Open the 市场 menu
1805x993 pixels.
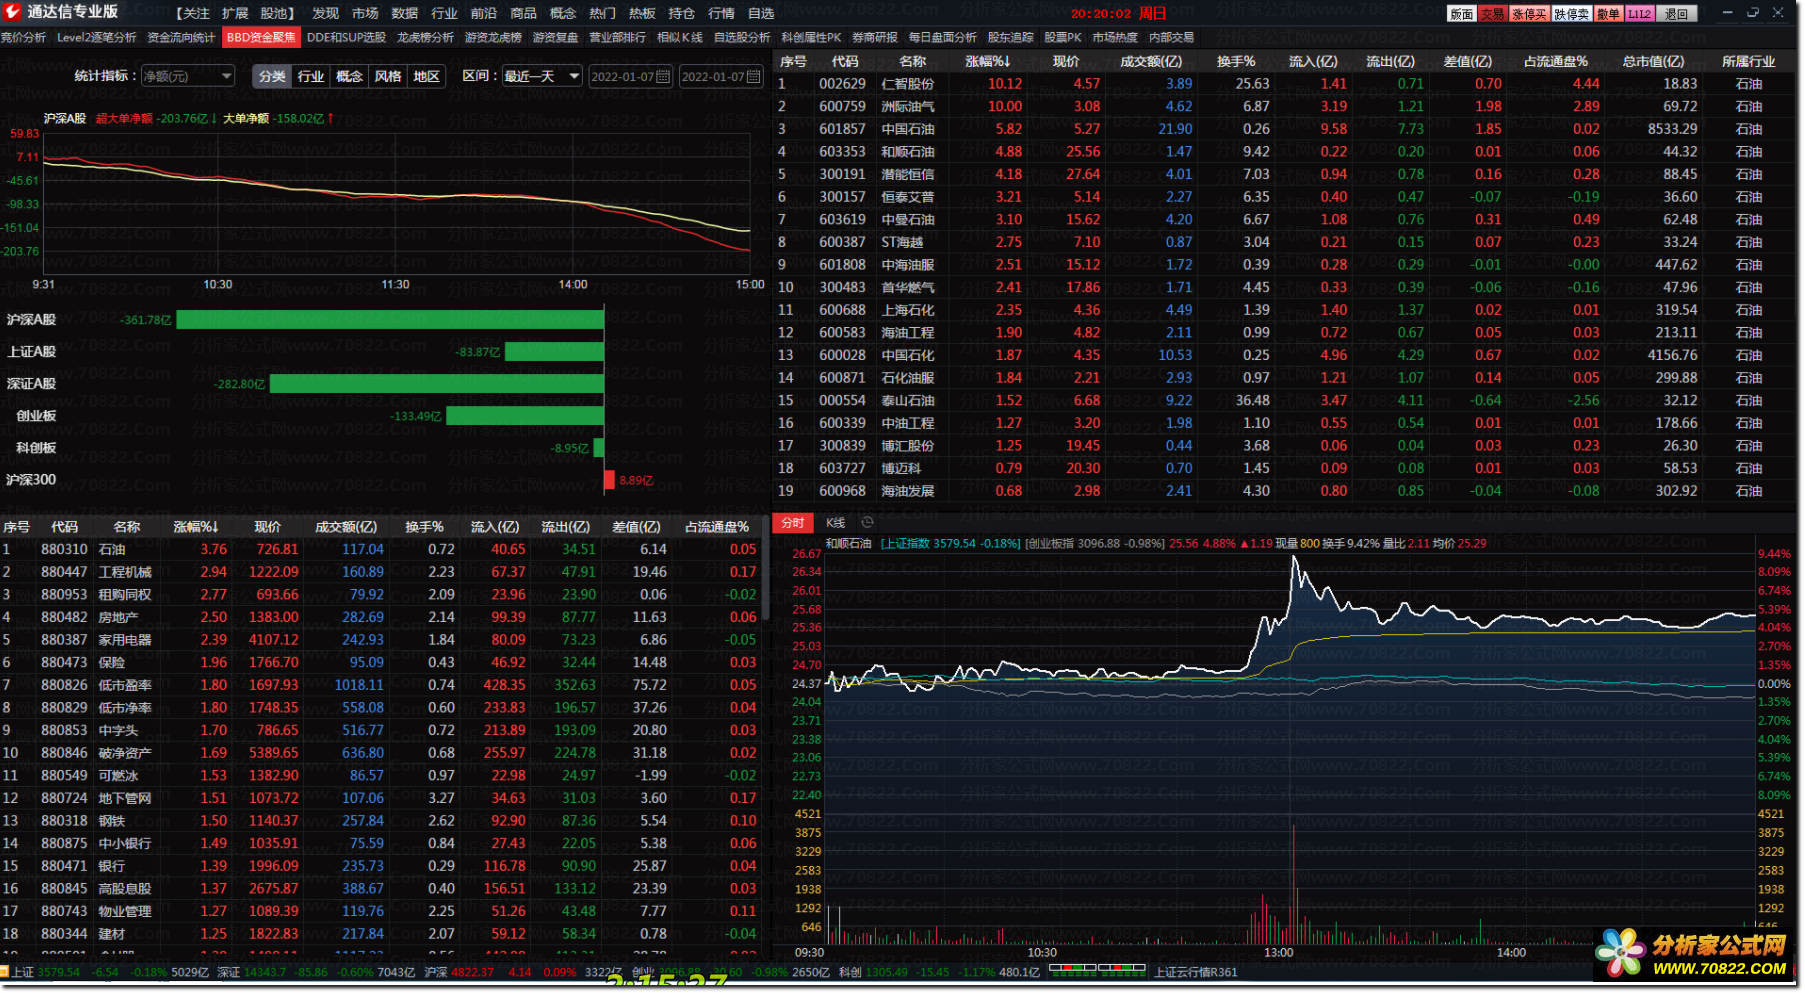(x=365, y=13)
